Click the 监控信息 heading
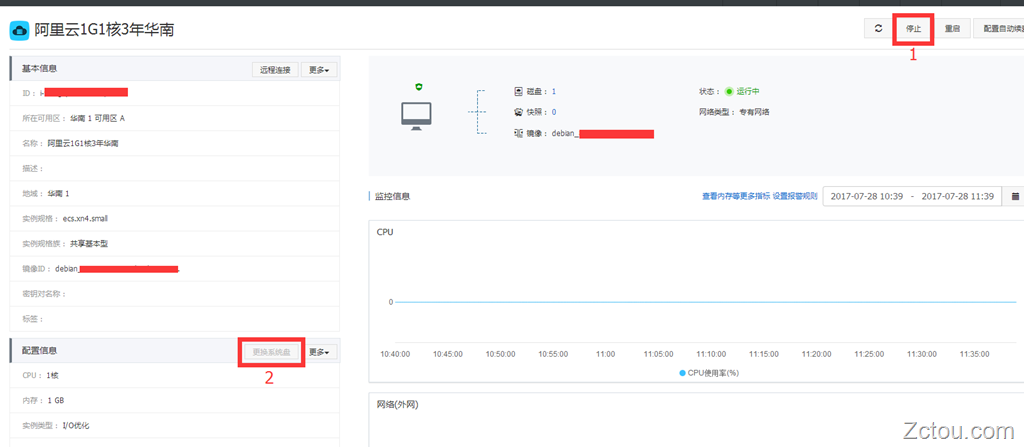This screenshot has height=447, width=1024. 392,196
